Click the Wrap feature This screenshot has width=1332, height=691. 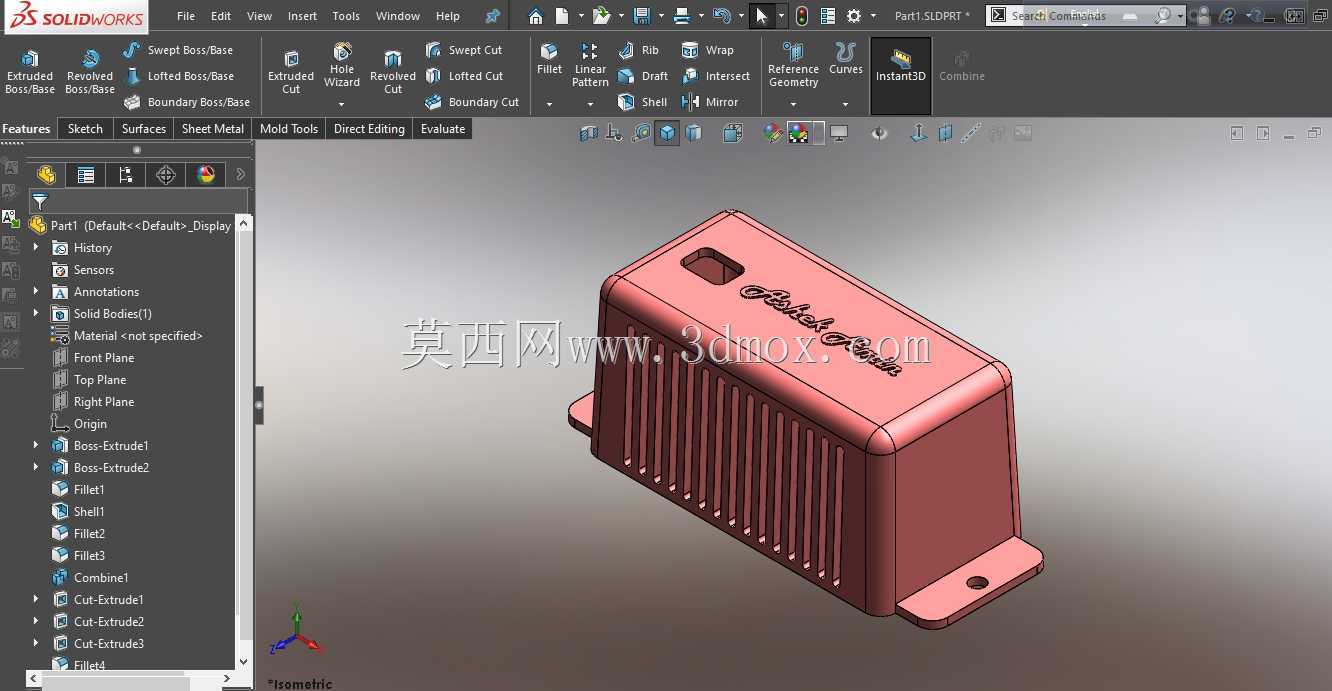(707, 50)
